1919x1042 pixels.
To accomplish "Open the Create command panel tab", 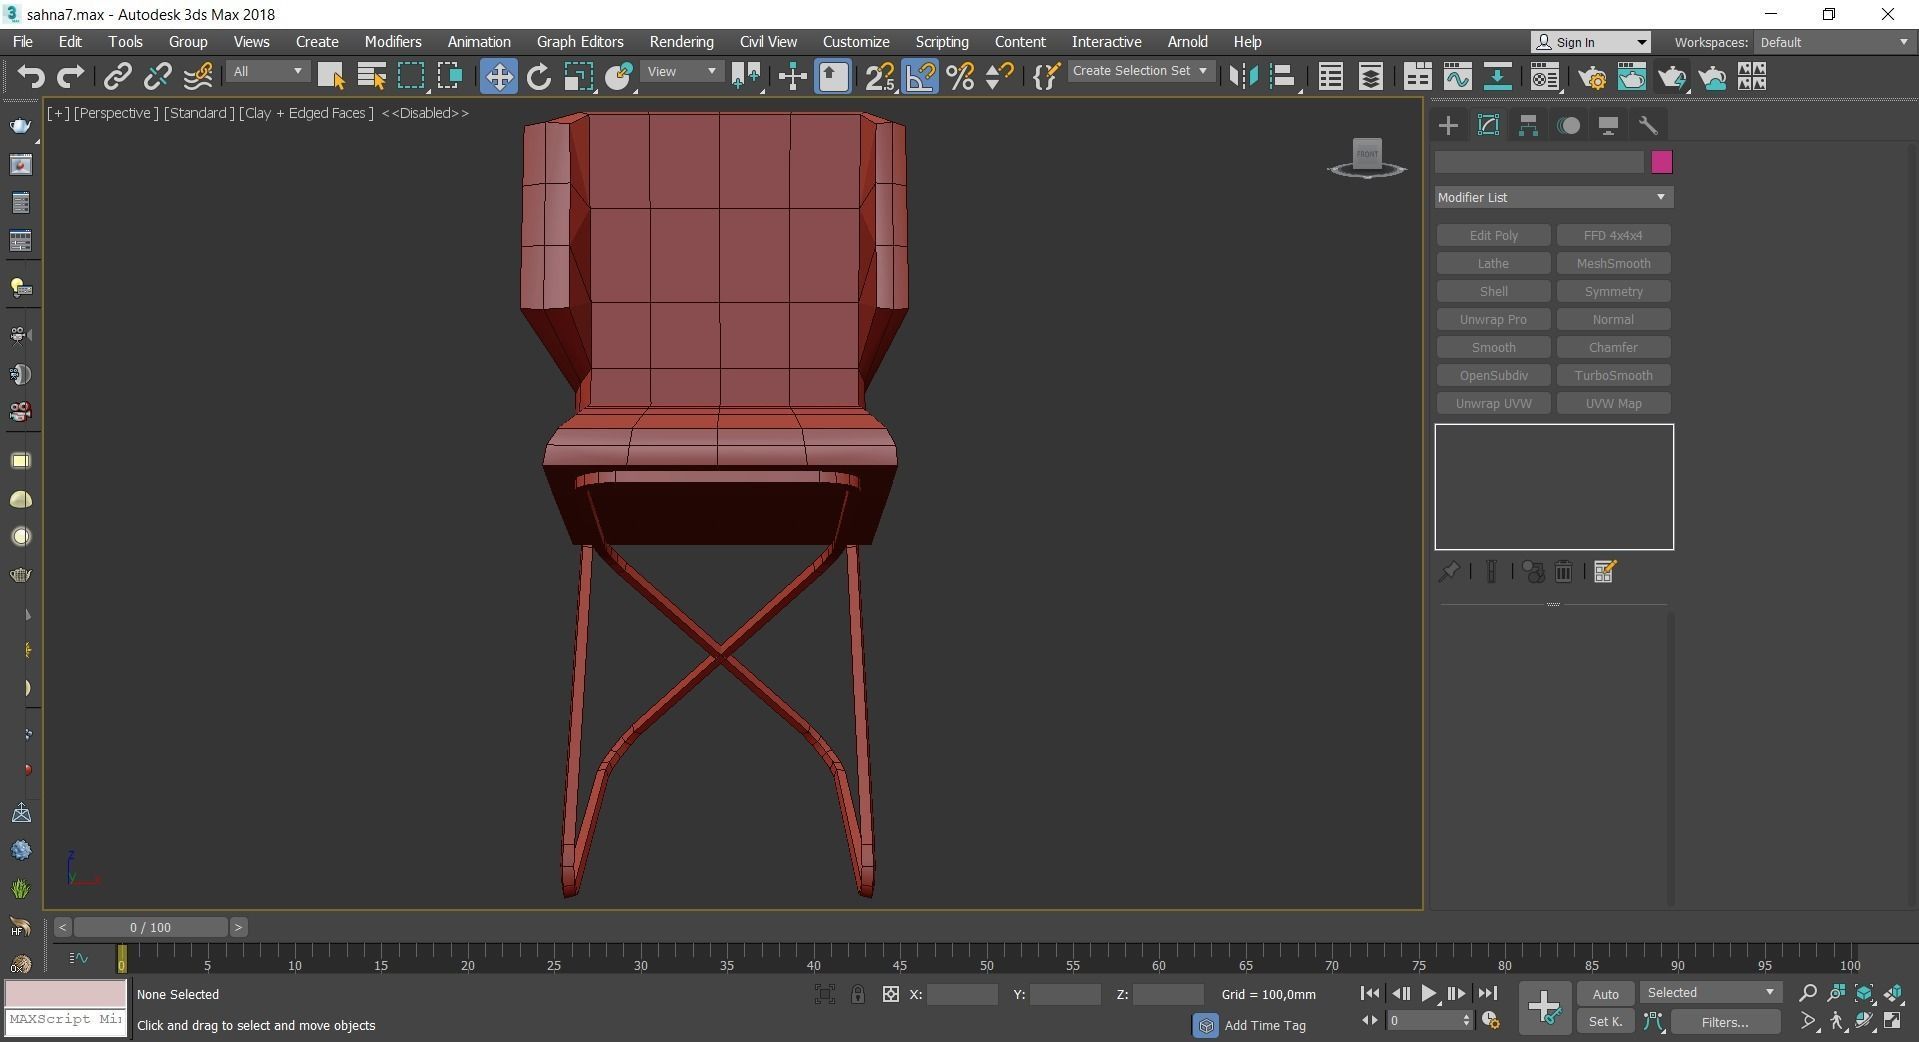I will [x=1448, y=125].
